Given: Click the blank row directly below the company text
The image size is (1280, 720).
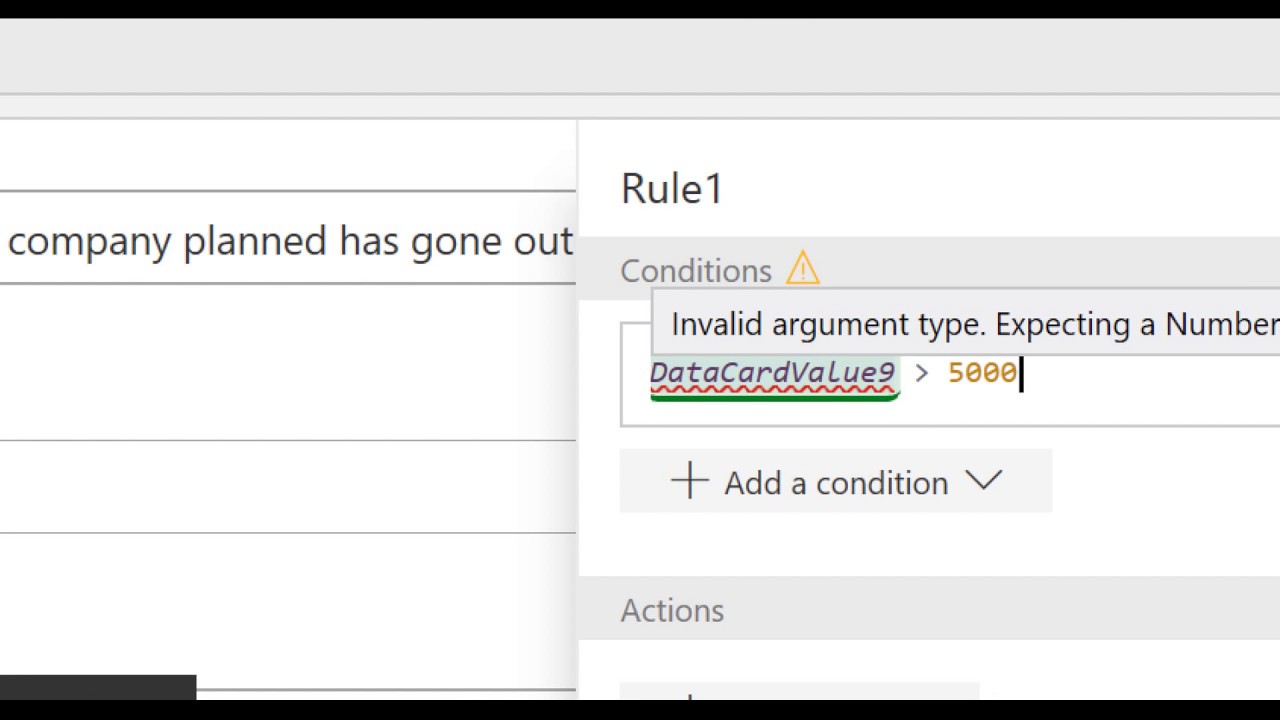Looking at the screenshot, I should tap(288, 362).
